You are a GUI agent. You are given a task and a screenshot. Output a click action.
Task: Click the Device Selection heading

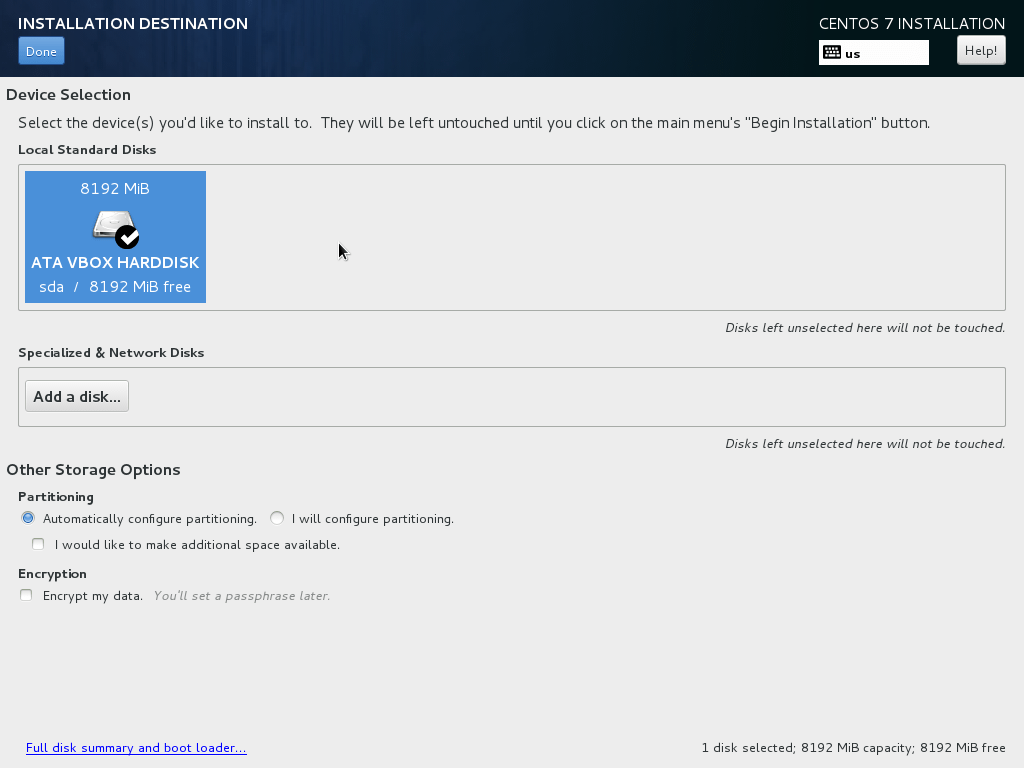pos(69,95)
